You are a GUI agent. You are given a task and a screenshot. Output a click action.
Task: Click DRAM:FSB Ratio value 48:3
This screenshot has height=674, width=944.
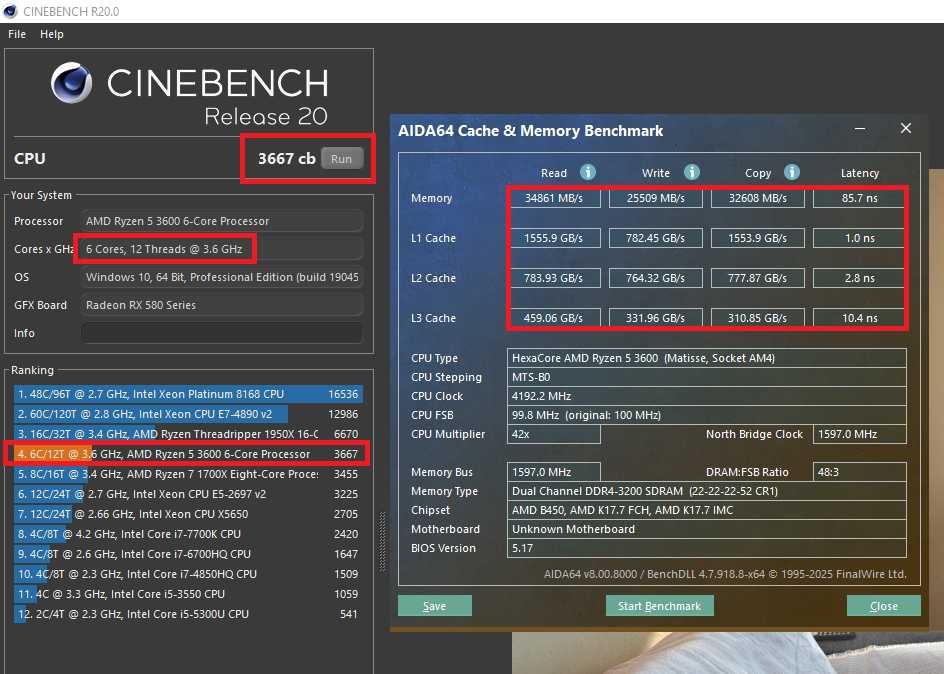pyautogui.click(x=860, y=472)
